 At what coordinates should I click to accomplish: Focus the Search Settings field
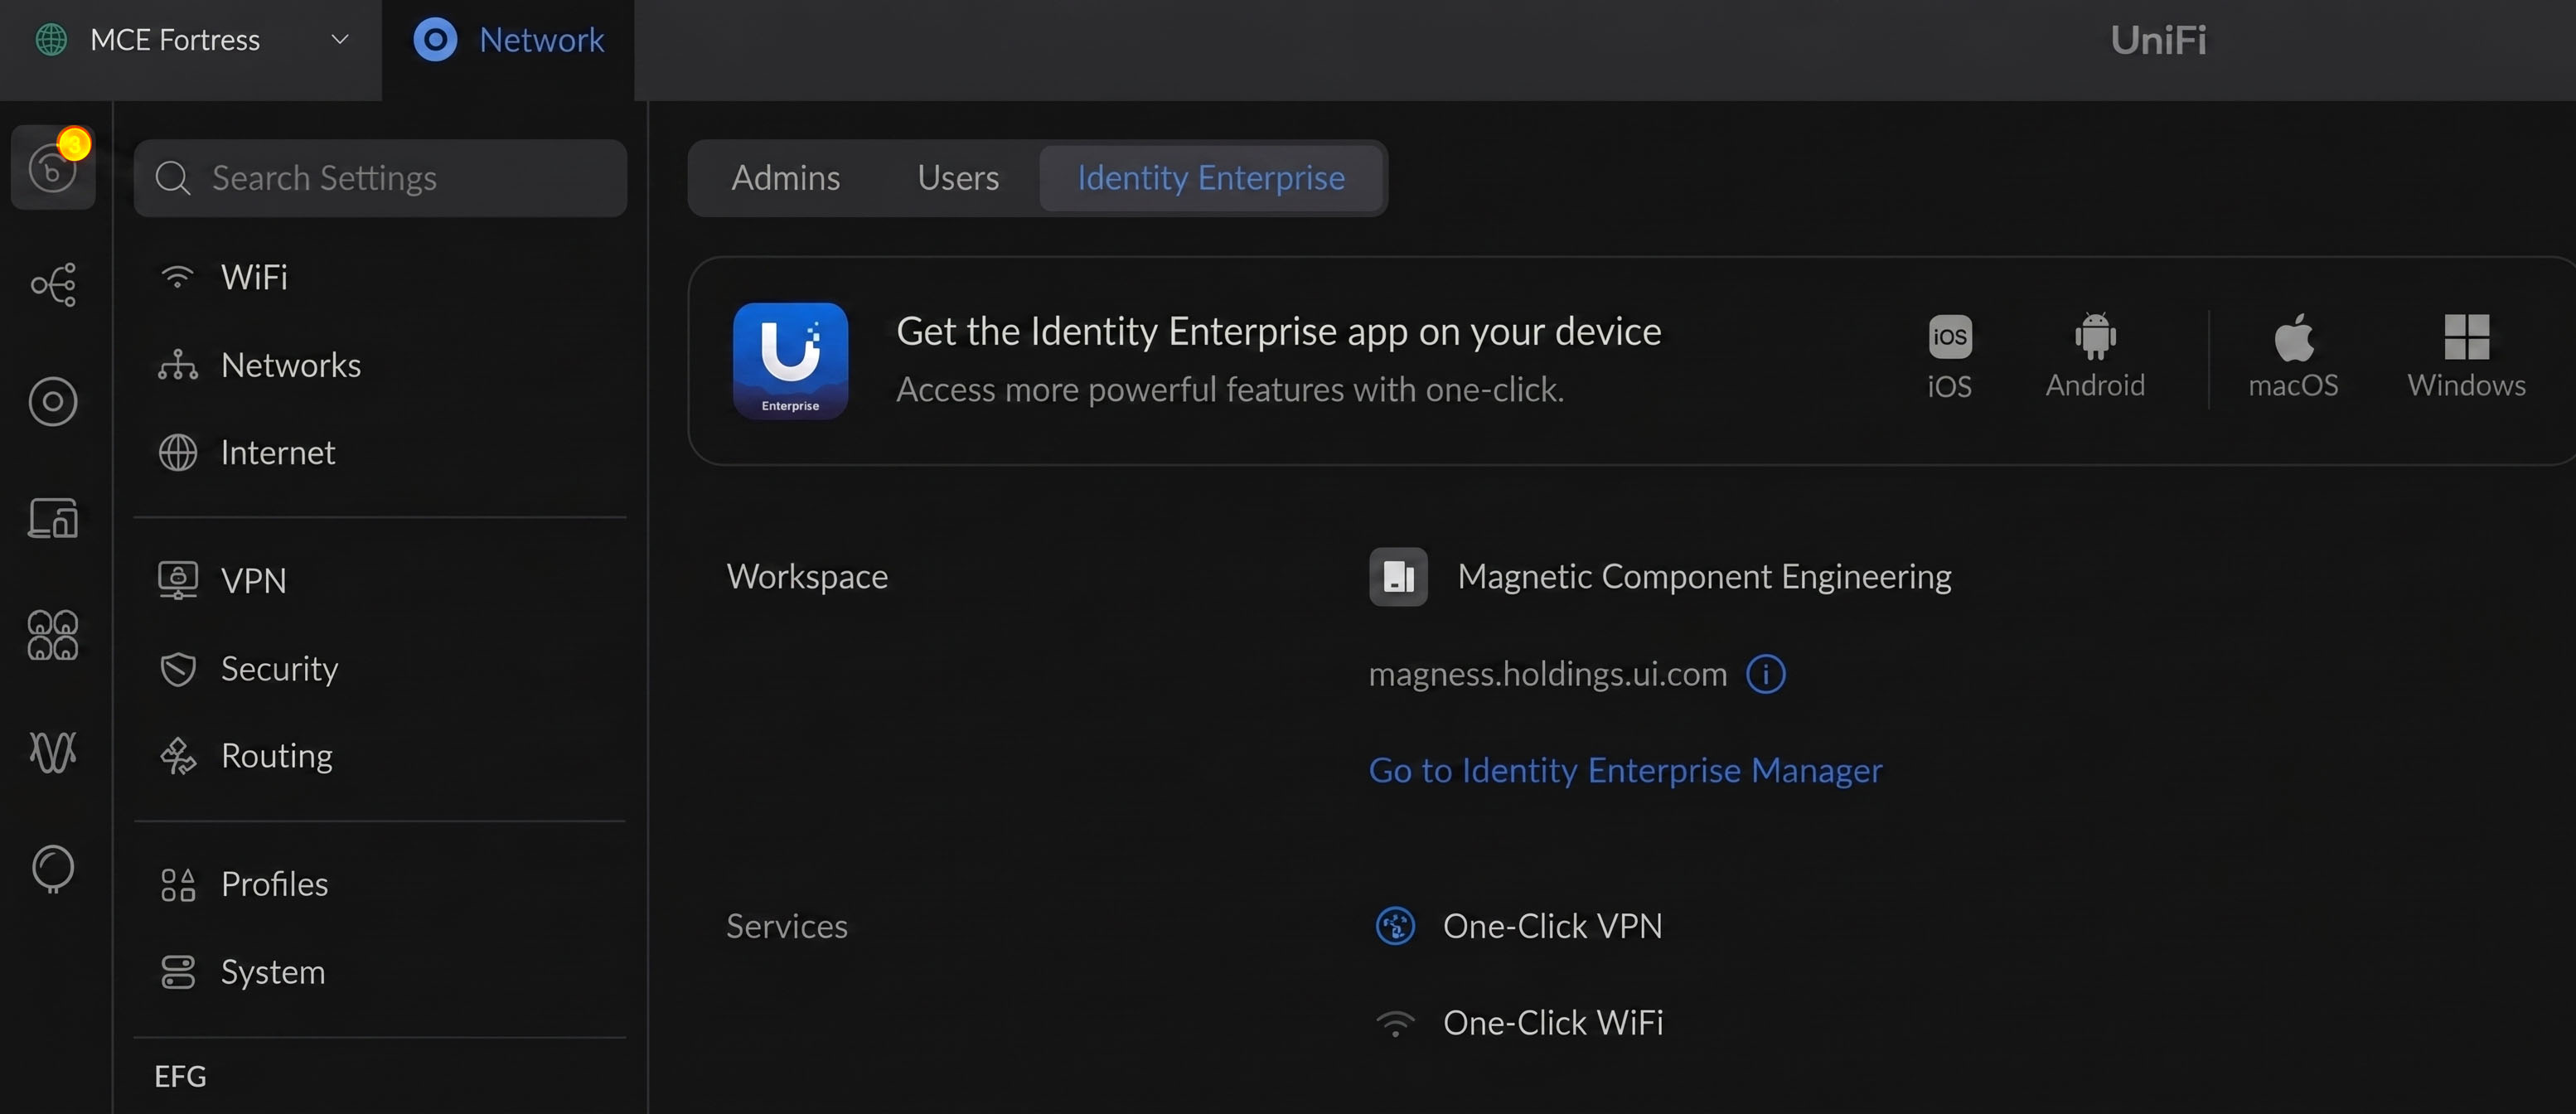[380, 178]
